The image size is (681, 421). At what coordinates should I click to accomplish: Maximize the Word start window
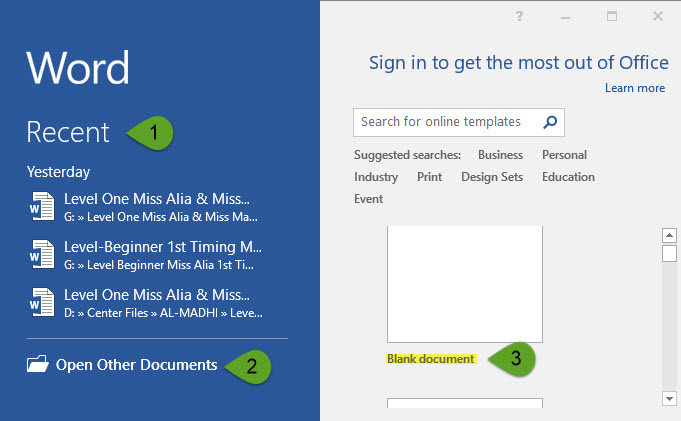pyautogui.click(x=612, y=17)
